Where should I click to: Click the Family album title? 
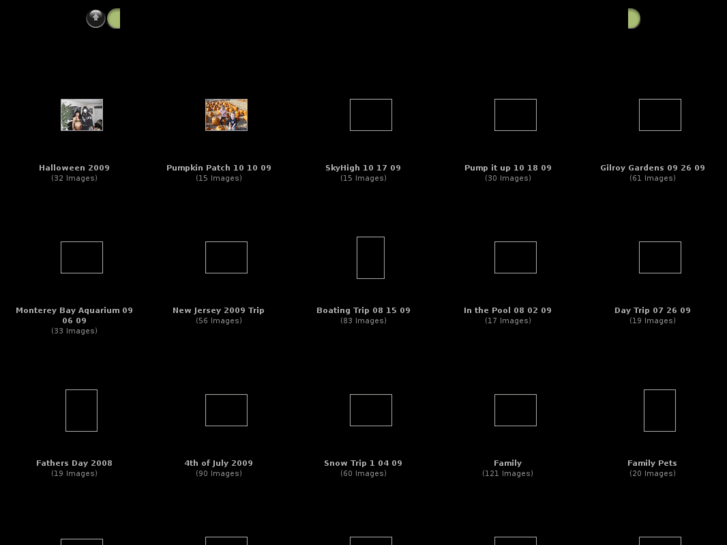point(508,462)
